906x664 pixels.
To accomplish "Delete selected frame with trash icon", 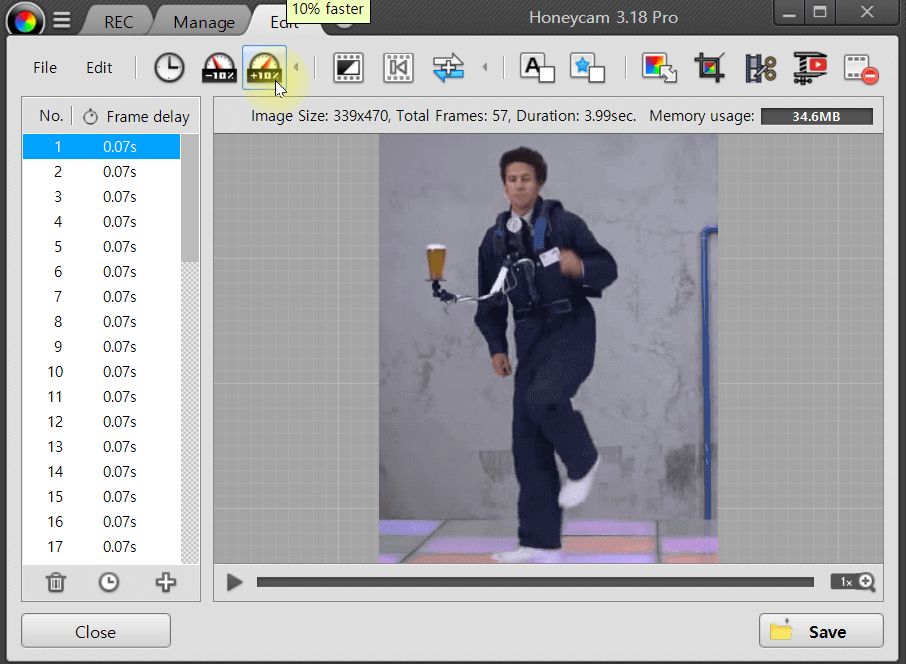I will 57,582.
